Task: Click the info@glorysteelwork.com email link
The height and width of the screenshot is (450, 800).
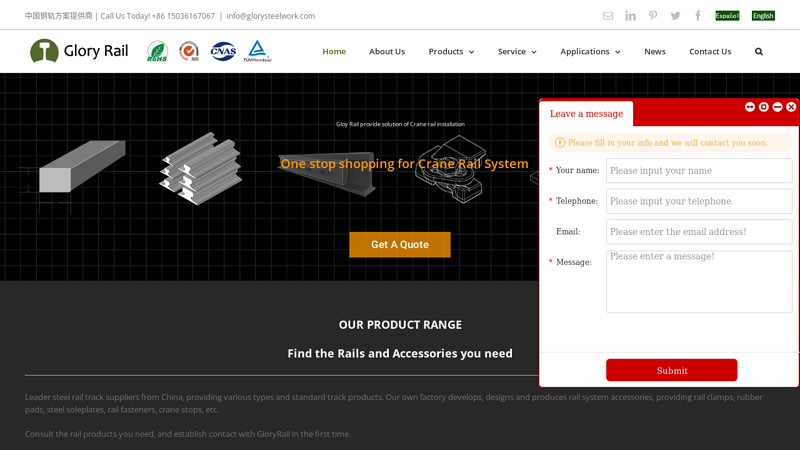Action: coord(270,16)
